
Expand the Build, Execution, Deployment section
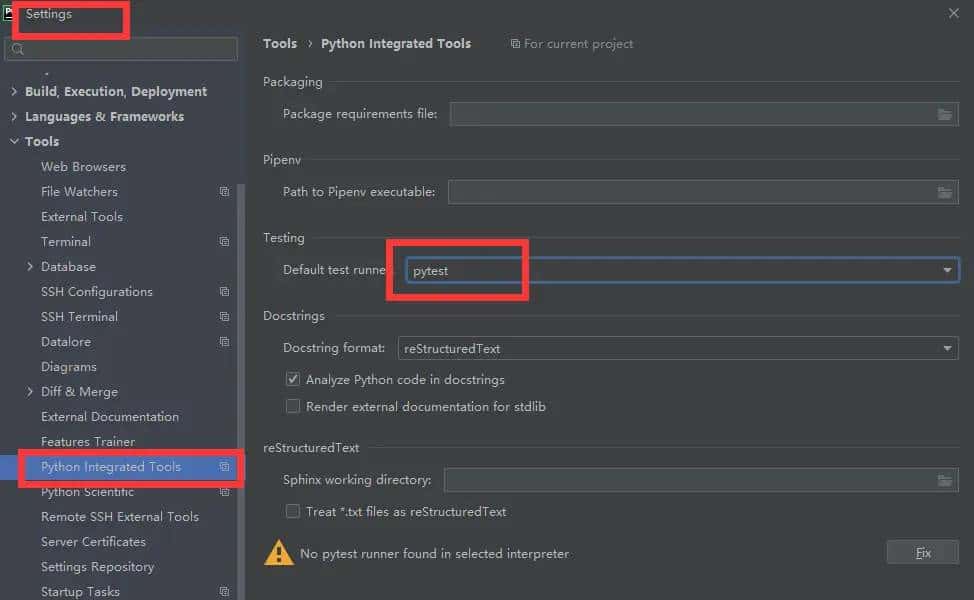pos(14,92)
